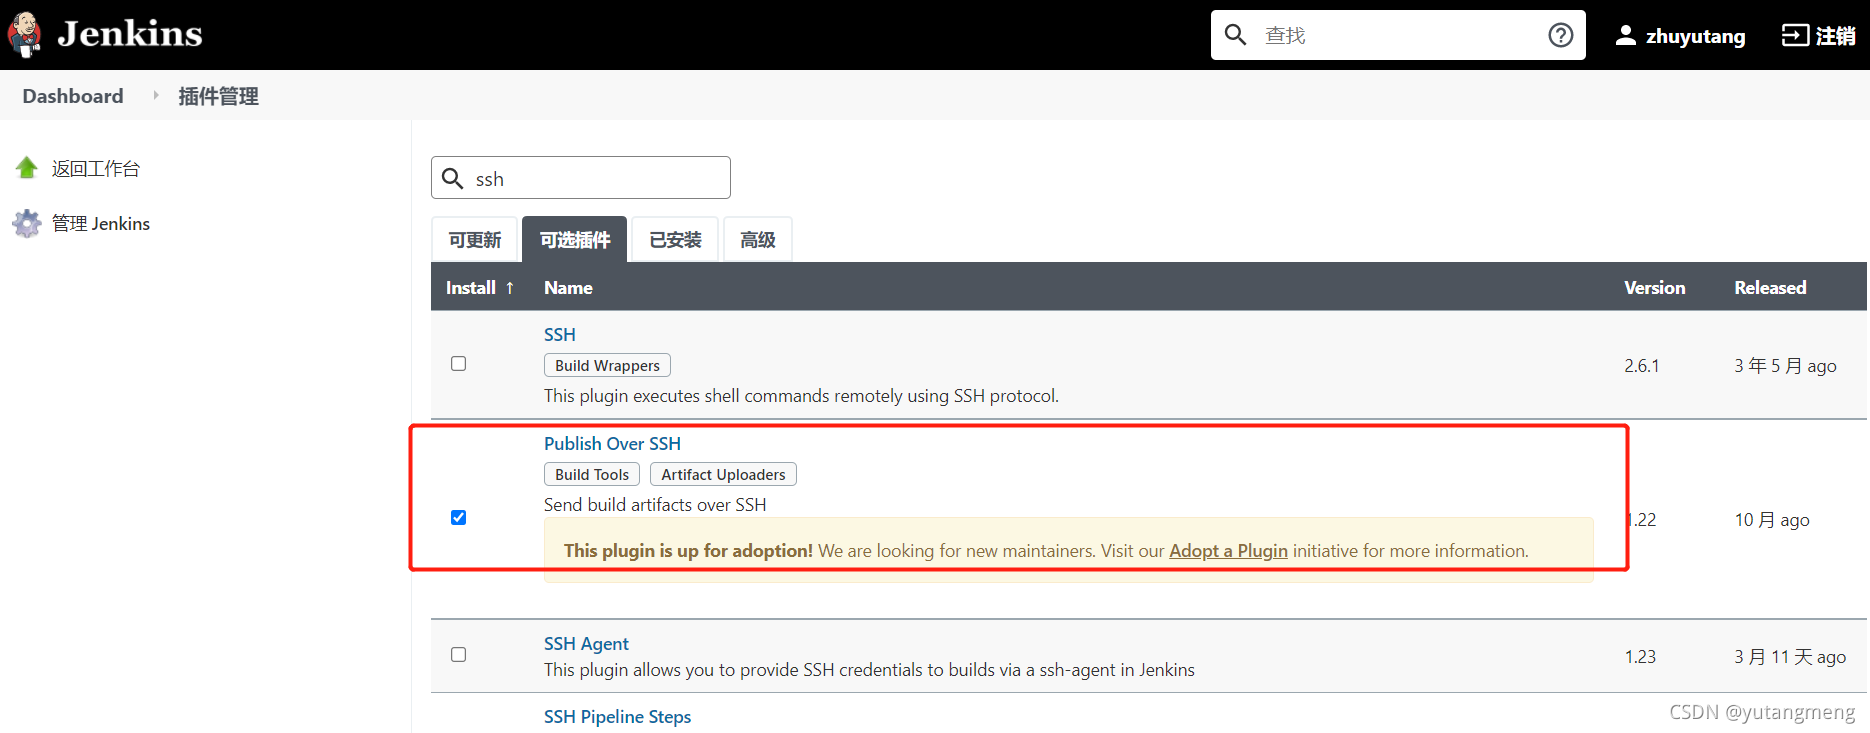Click the logout arrow icon 注销

point(1795,35)
